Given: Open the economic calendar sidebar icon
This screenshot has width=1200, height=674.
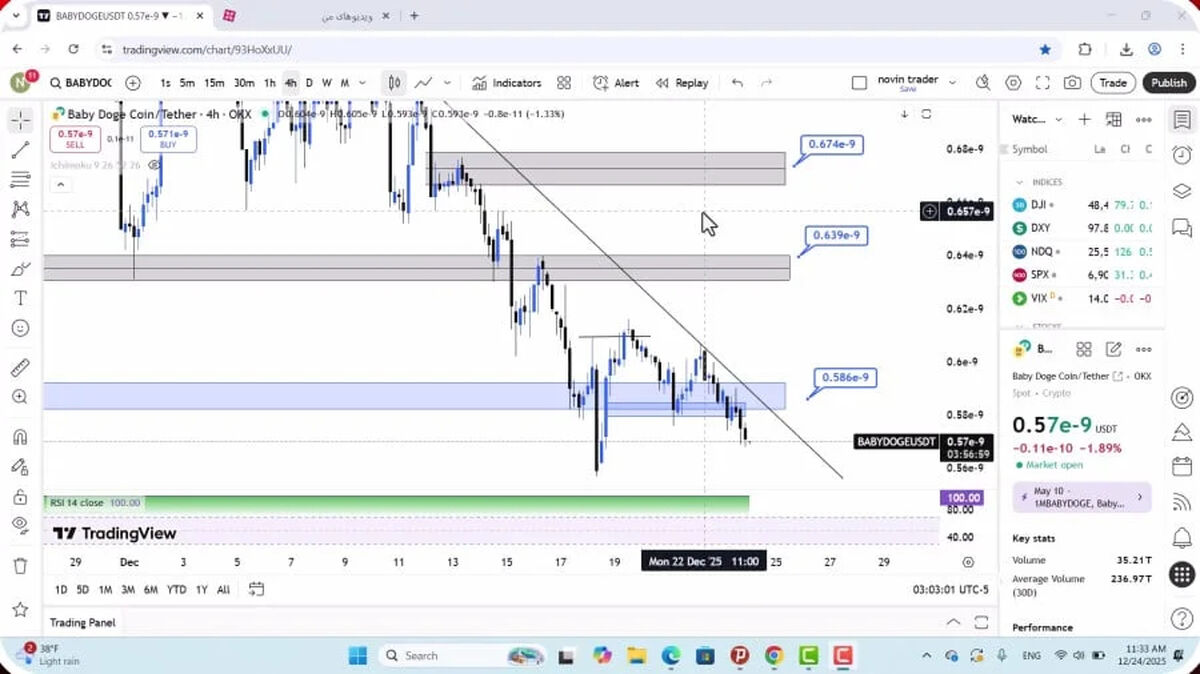Looking at the screenshot, I should 1182,467.
